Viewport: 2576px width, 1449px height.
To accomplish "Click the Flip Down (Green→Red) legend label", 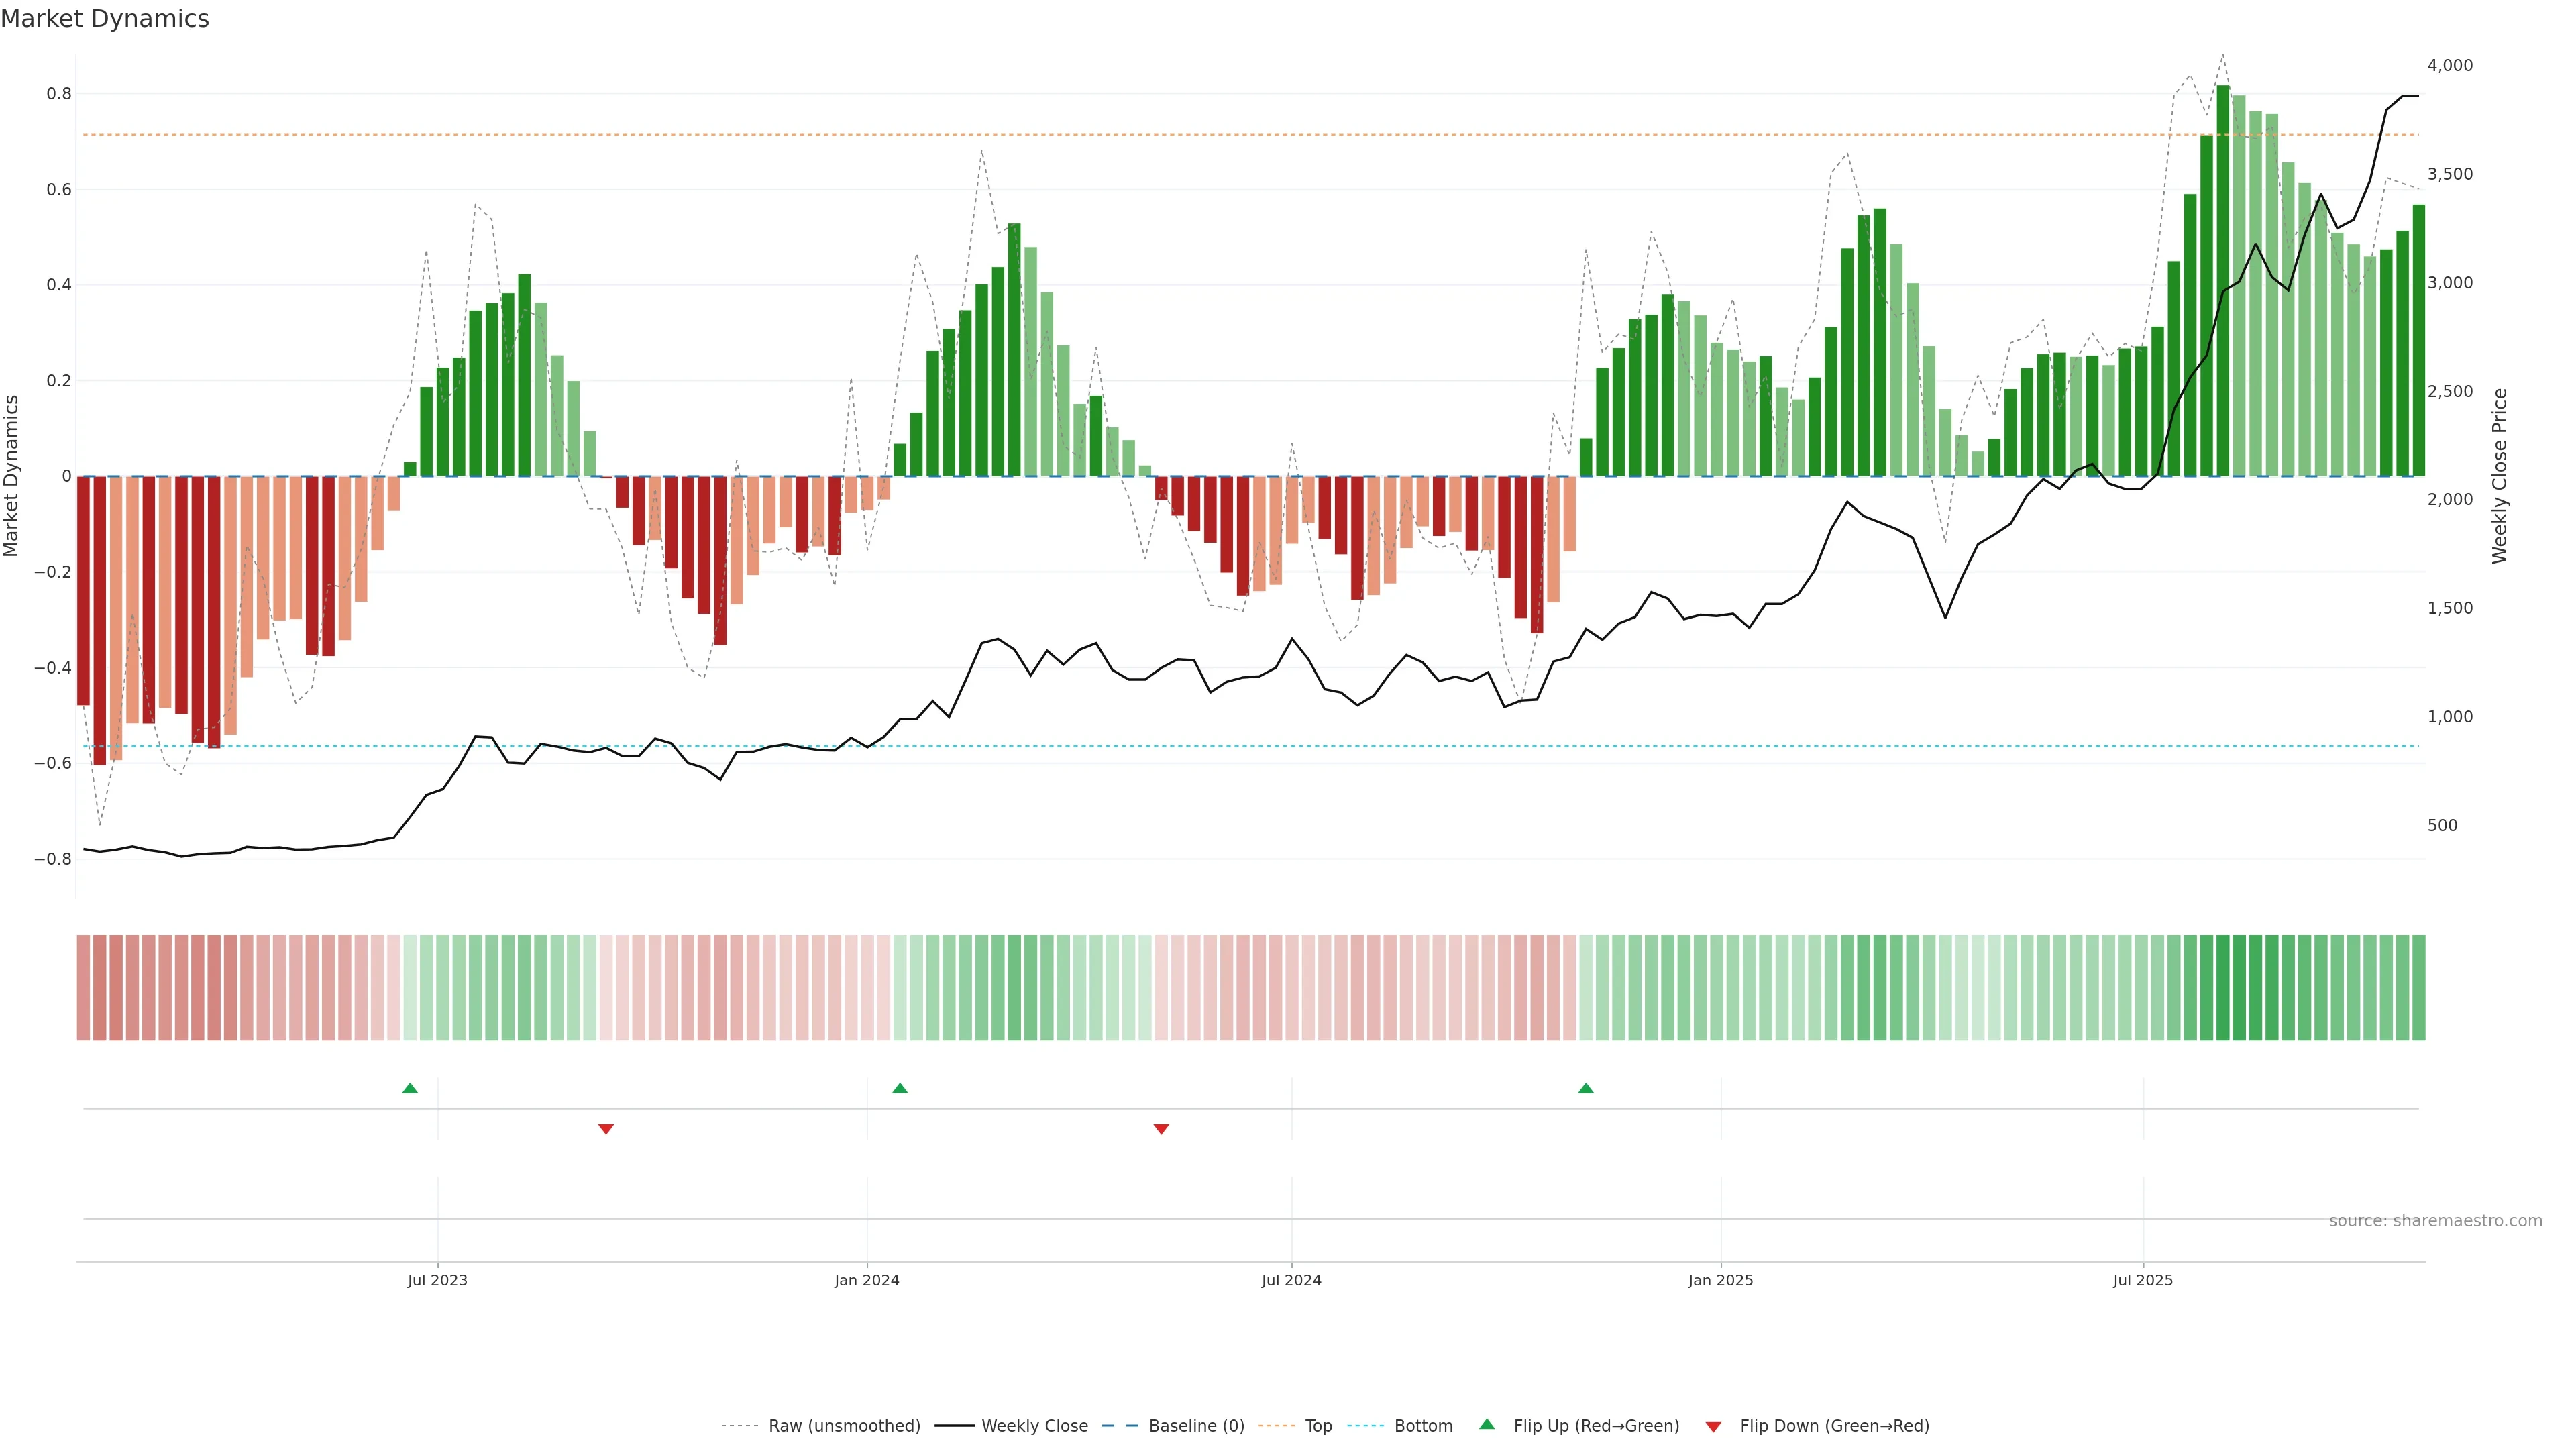I will [1834, 1426].
